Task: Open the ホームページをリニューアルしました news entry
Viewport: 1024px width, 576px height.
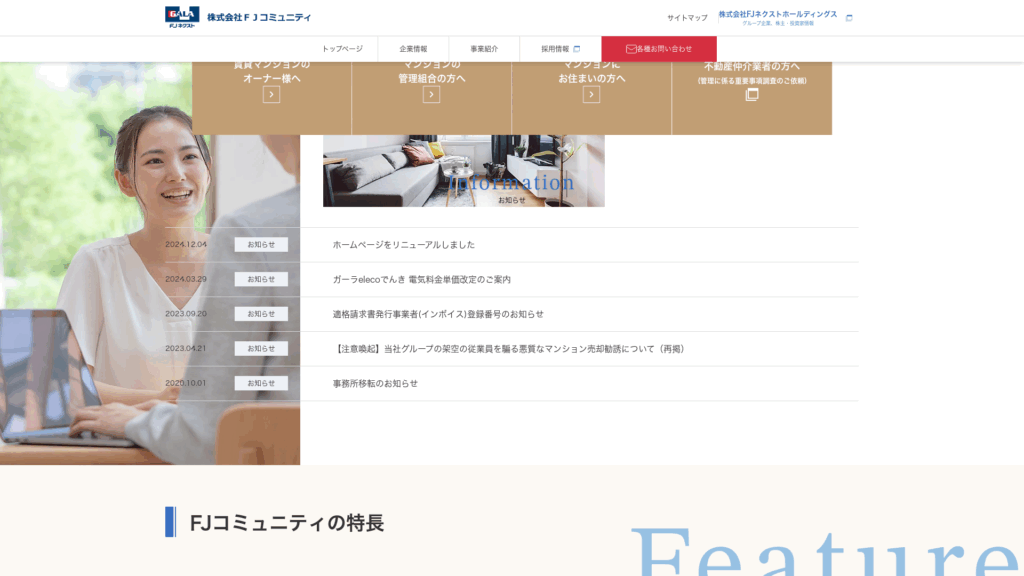Action: coord(404,244)
